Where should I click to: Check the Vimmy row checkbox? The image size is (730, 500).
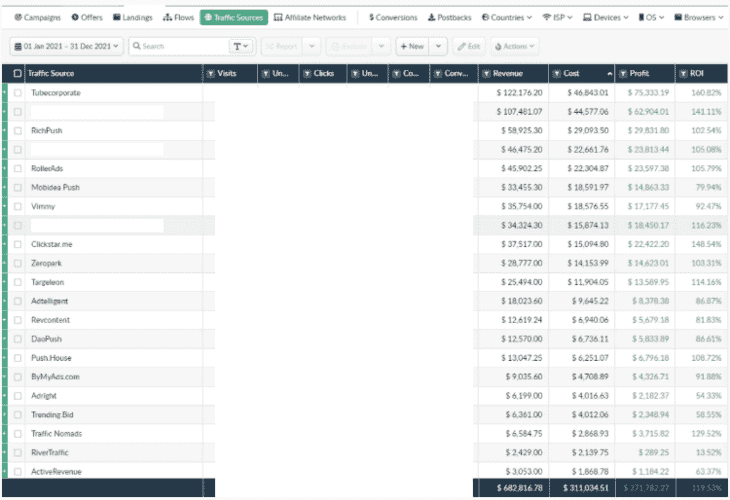pos(18,206)
